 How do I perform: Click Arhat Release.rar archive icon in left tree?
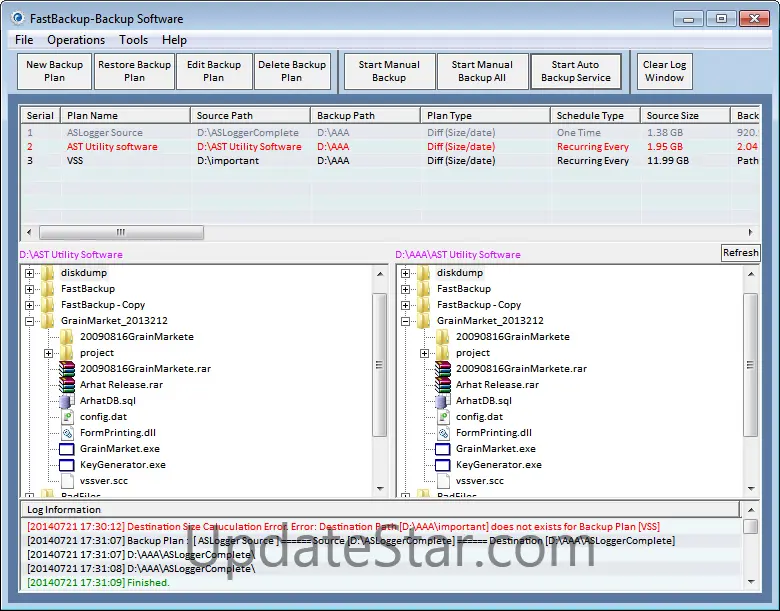(x=67, y=385)
